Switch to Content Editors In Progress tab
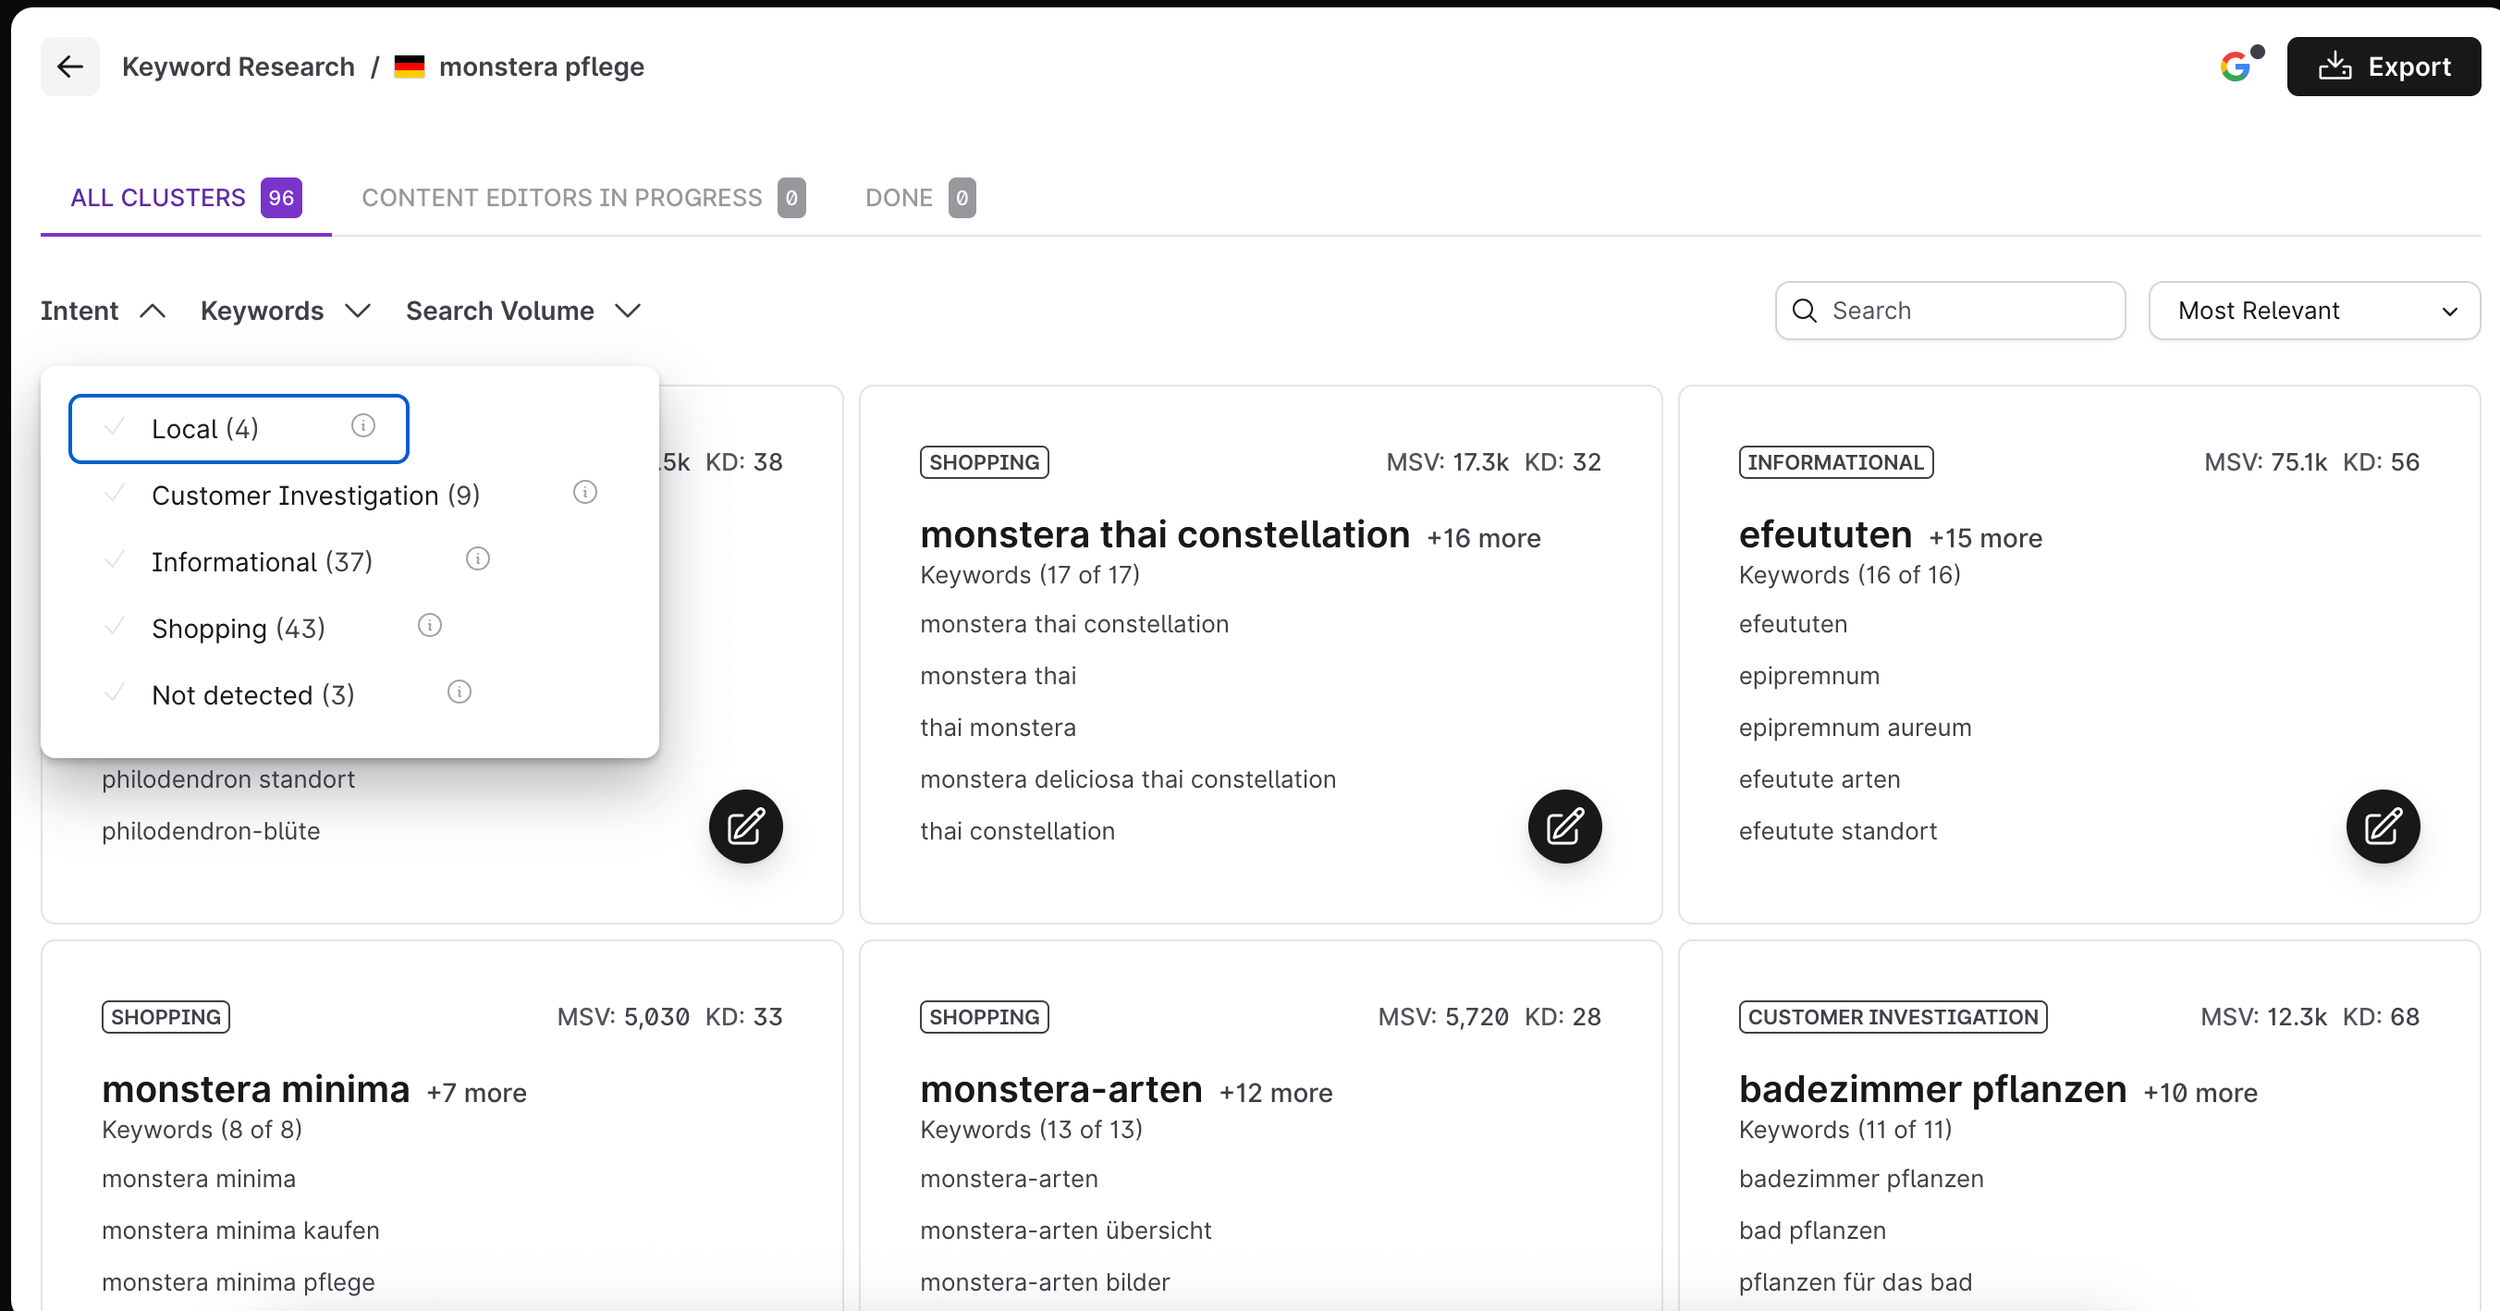Screen dimensions: 2500x1311 [582, 198]
